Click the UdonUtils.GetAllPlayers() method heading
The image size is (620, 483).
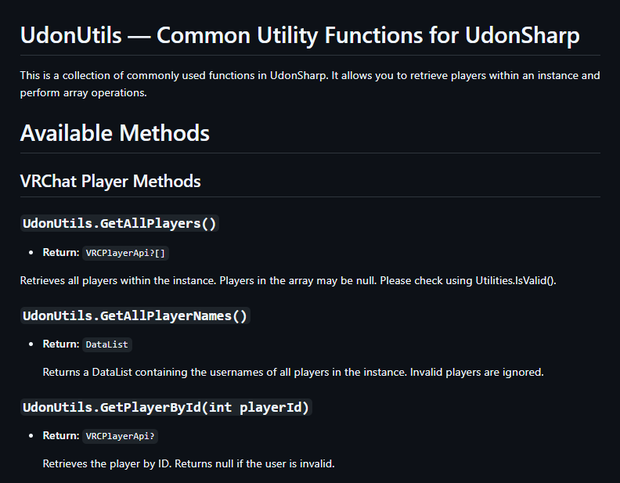119,223
